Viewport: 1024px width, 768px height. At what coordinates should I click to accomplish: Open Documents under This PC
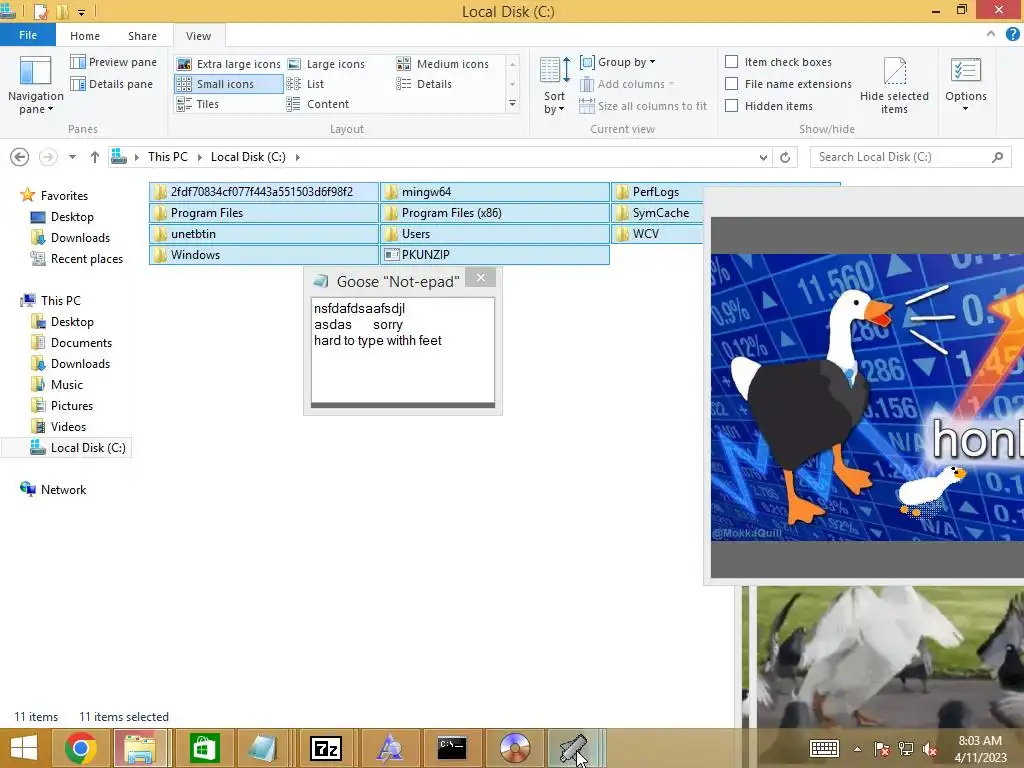(72, 343)
